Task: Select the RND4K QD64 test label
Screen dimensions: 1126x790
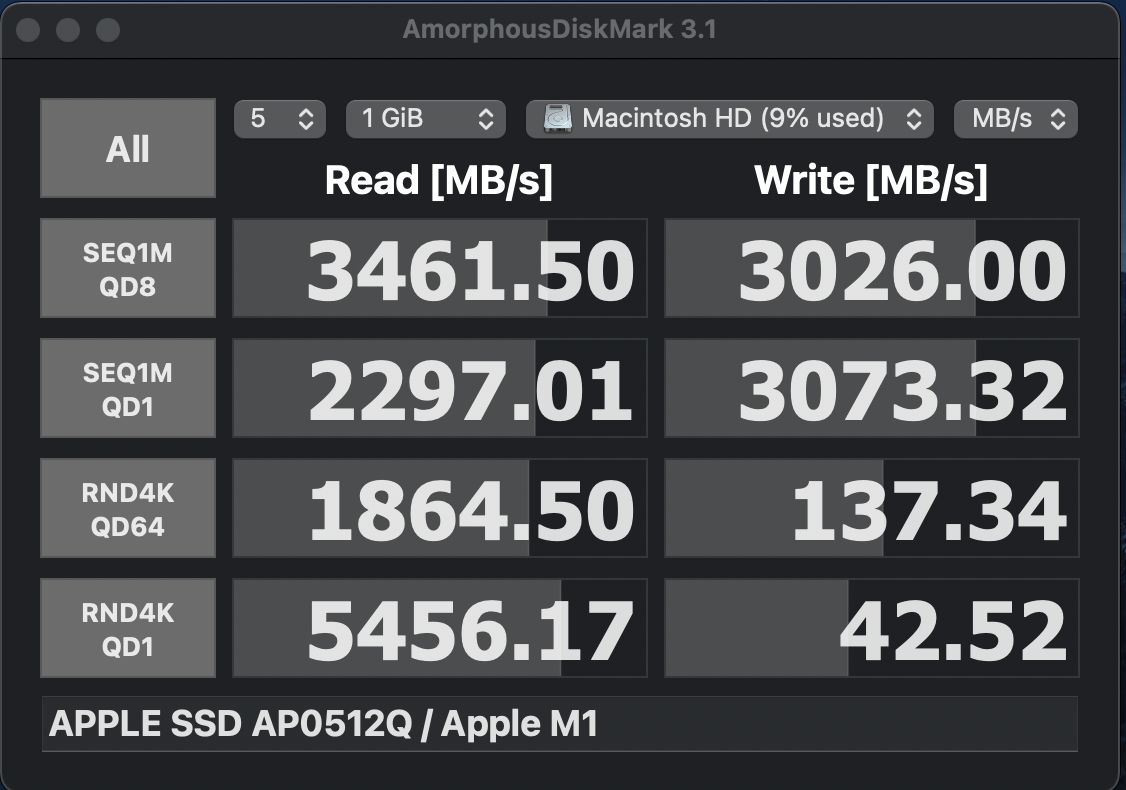Action: [127, 508]
